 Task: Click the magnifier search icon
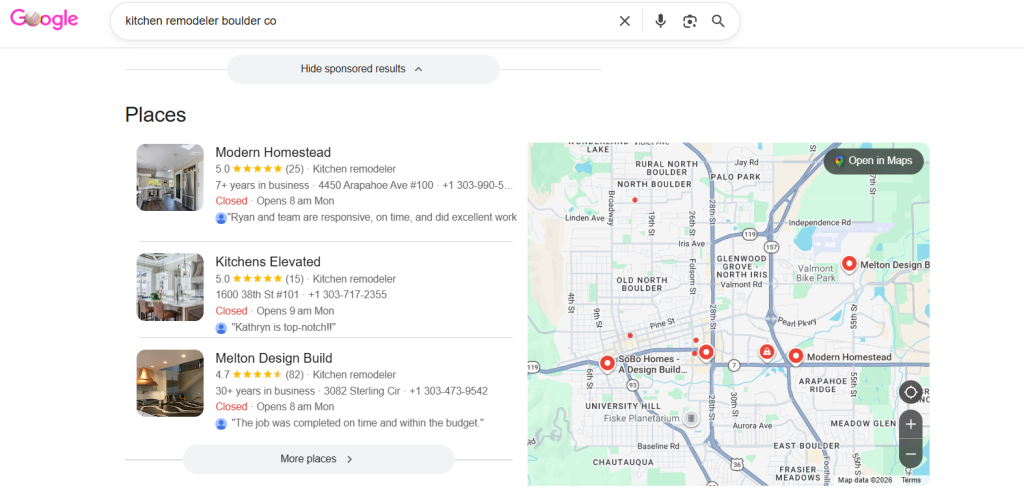718,21
